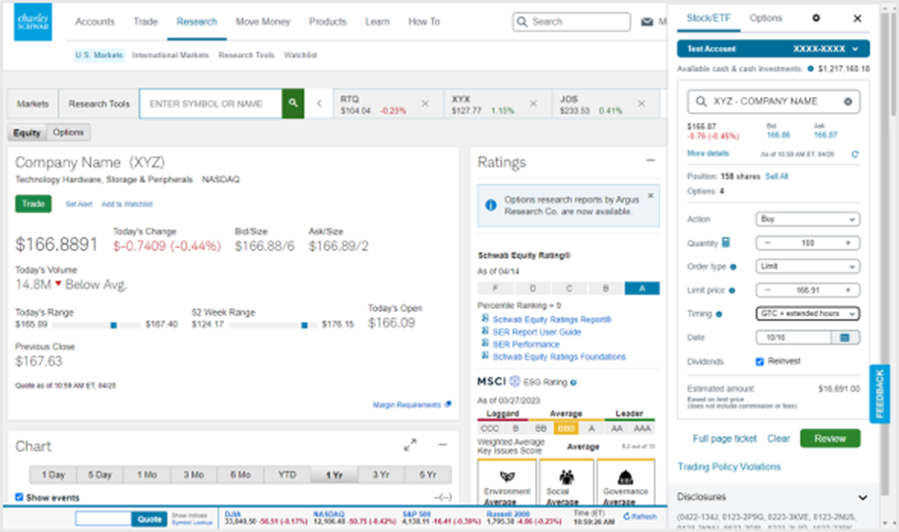Image resolution: width=899 pixels, height=532 pixels.
Task: Open the Timing dropdown
Action: pos(807,314)
